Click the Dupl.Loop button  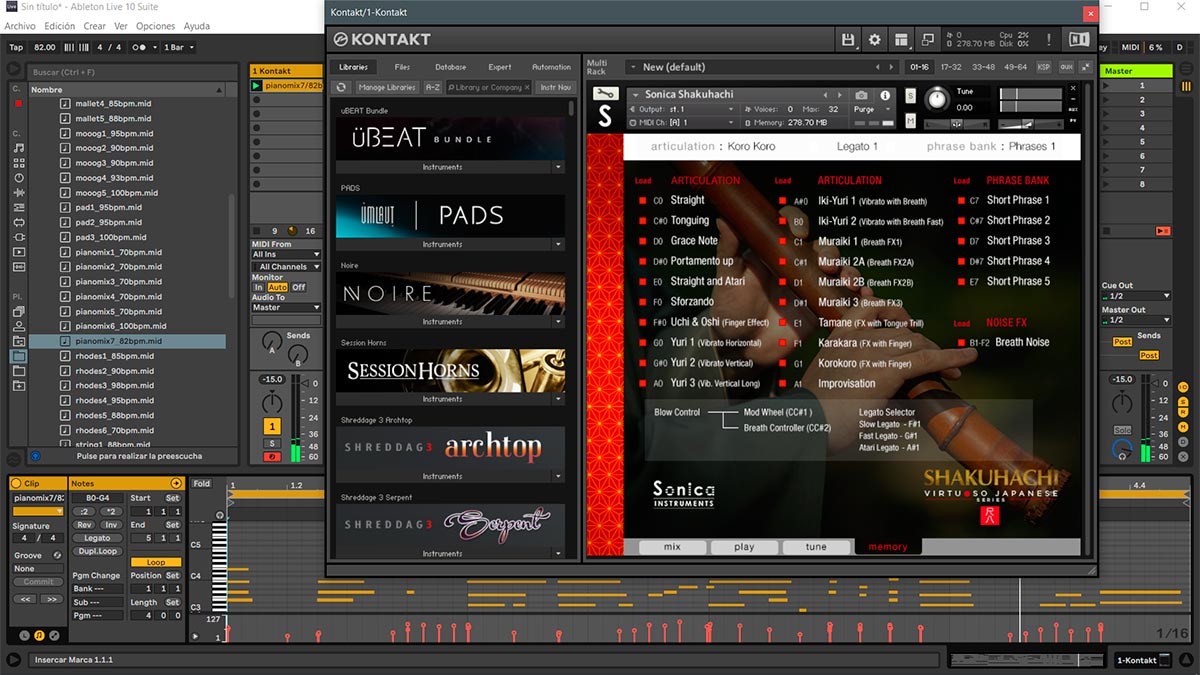pos(97,551)
